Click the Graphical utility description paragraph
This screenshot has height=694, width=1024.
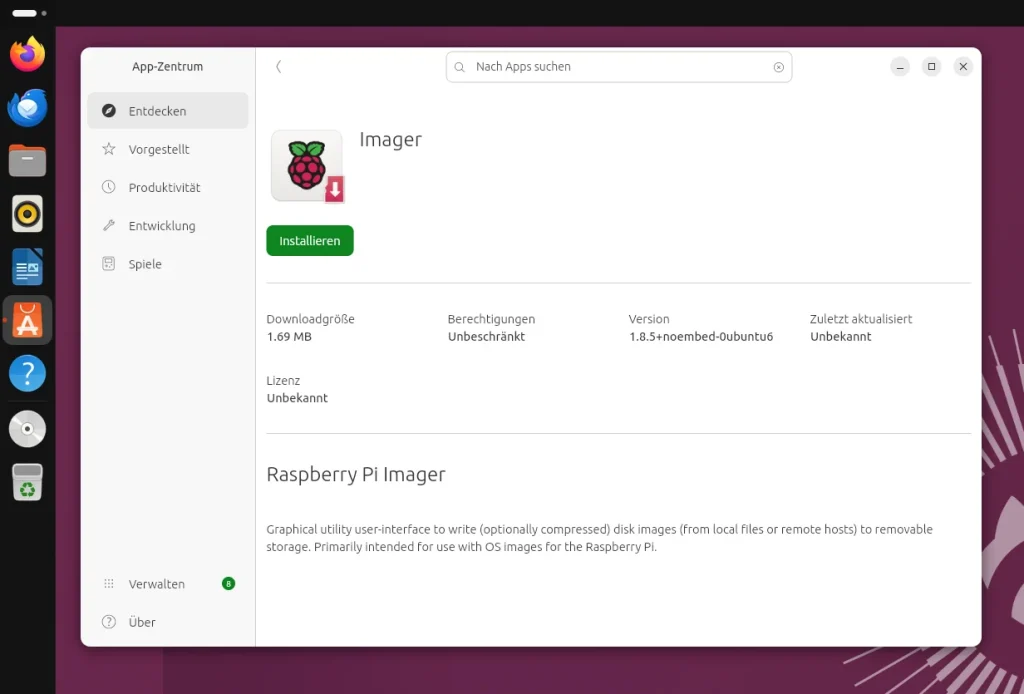click(x=600, y=538)
